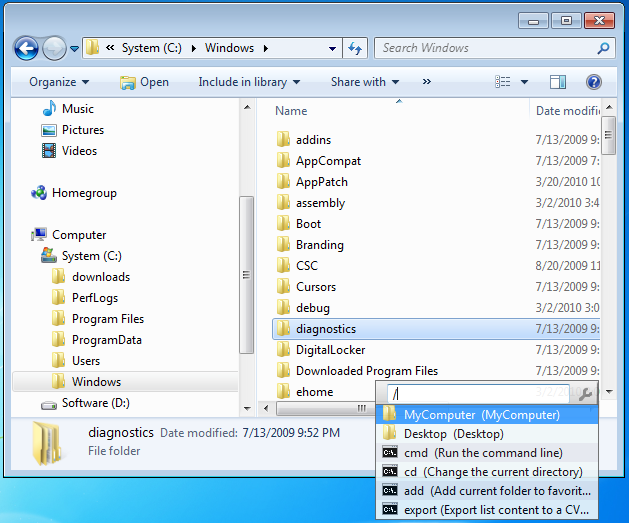This screenshot has width=629, height=523.
Task: Click the Open toolbar button
Action: [x=144, y=82]
